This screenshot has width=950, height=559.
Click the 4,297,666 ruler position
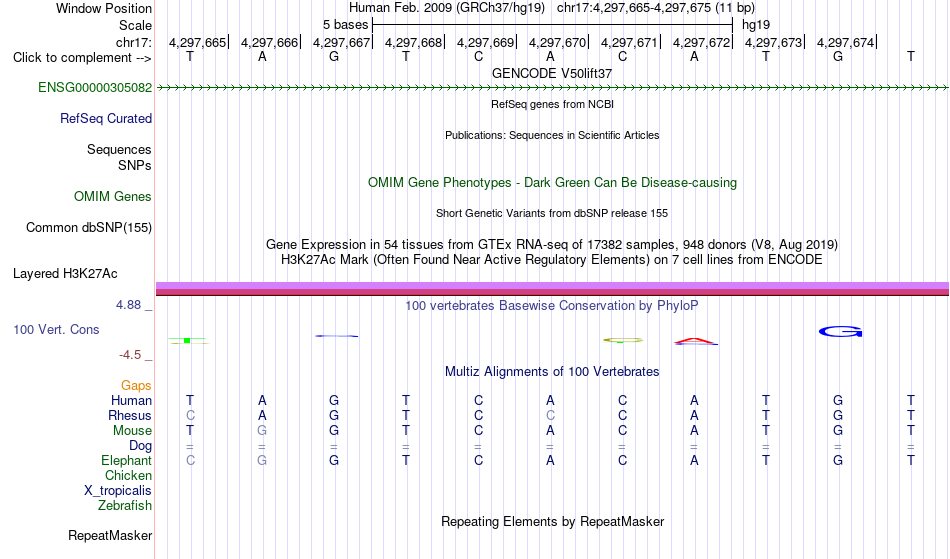coord(269,42)
